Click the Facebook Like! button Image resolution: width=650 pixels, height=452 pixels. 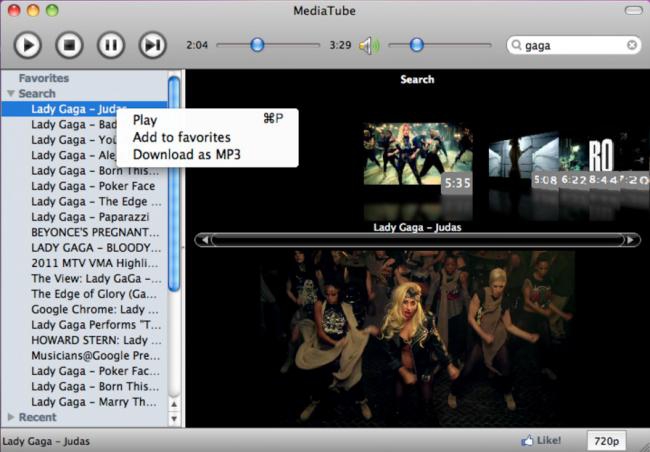pyautogui.click(x=541, y=440)
